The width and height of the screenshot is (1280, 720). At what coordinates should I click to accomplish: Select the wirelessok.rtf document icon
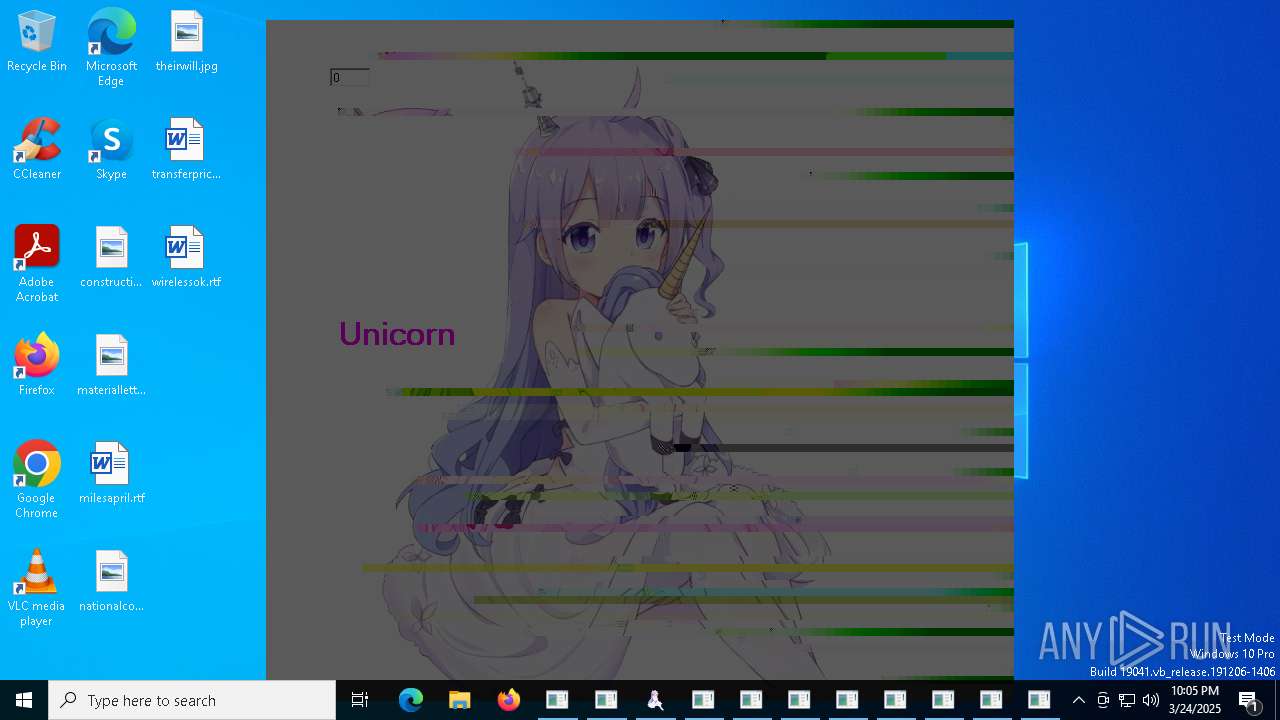click(x=186, y=258)
